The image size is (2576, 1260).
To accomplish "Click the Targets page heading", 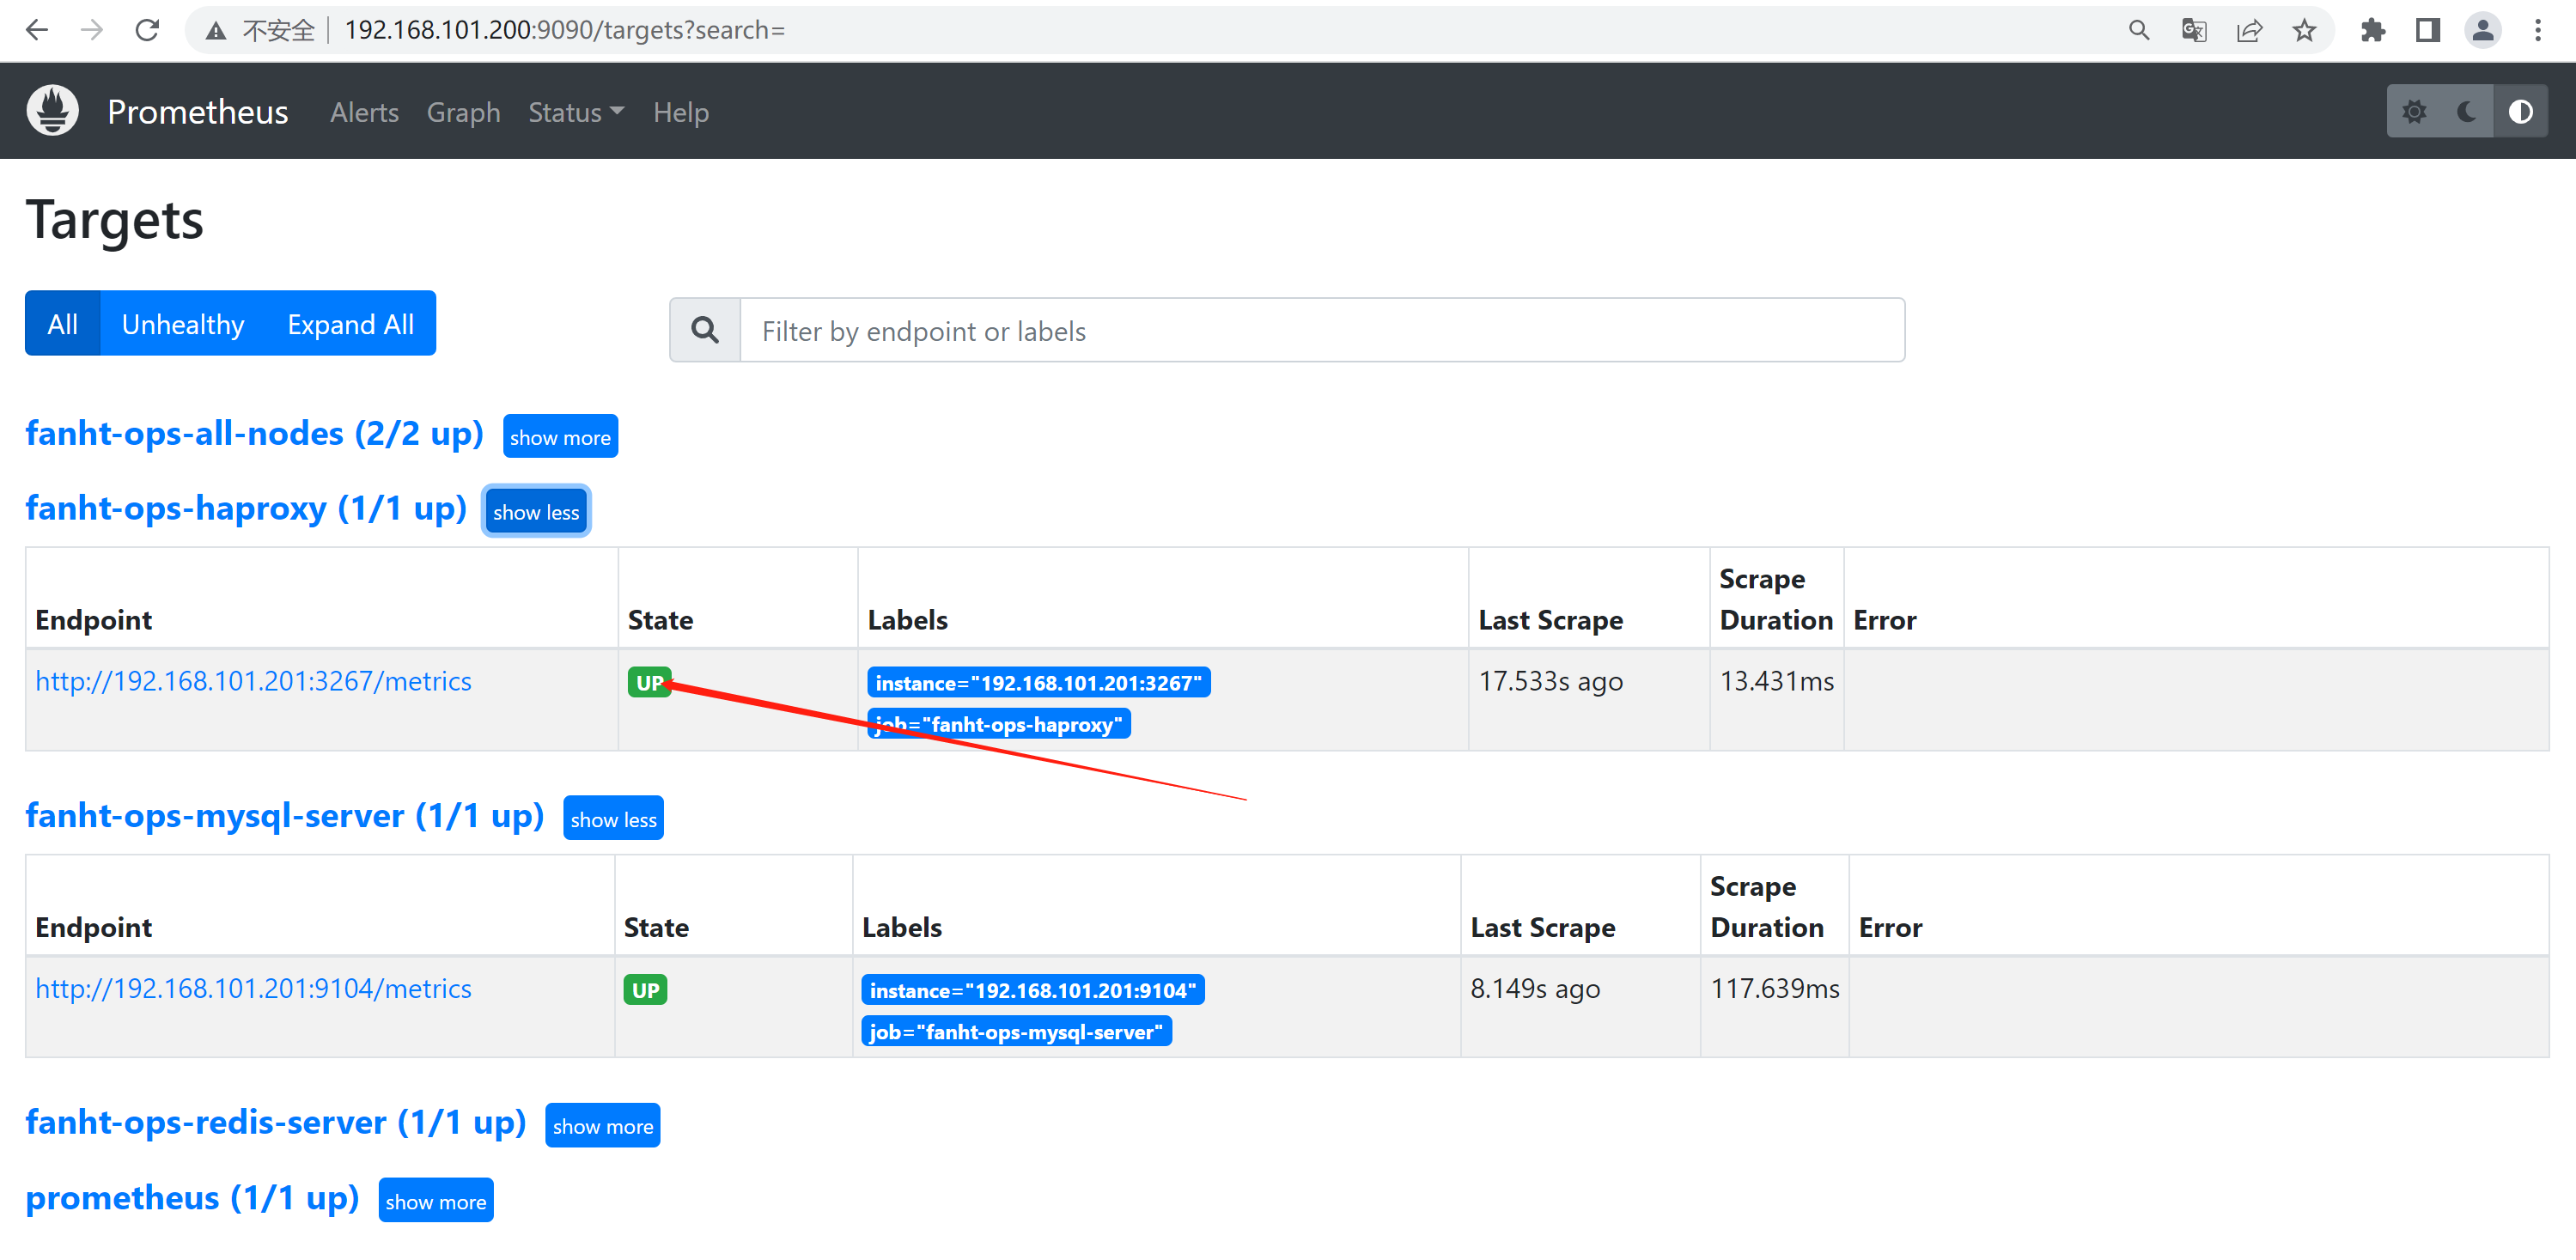I will [x=114, y=219].
